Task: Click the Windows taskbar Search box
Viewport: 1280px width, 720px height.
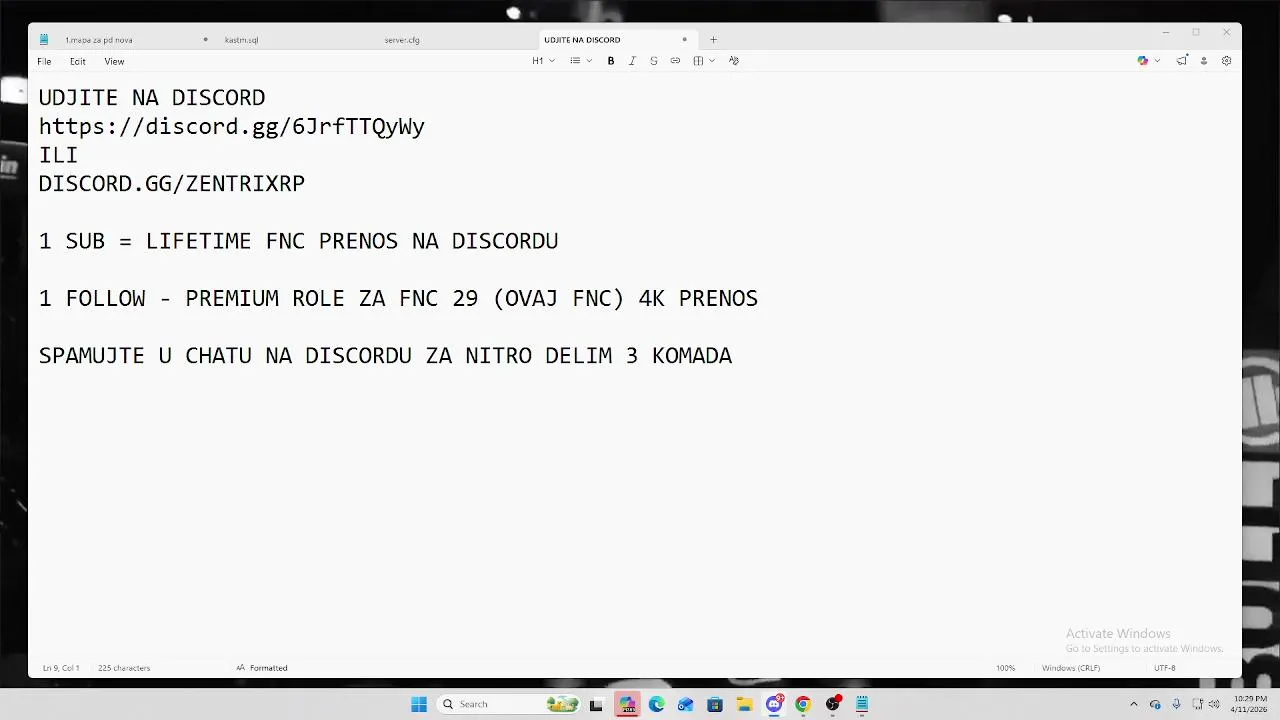Action: point(508,704)
